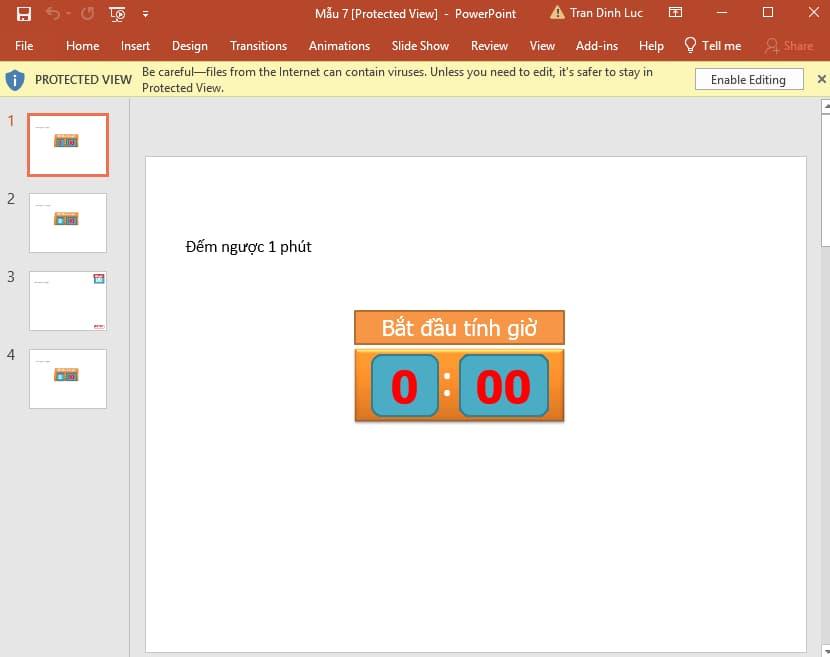
Task: Click the Enable Editing button
Action: point(748,78)
